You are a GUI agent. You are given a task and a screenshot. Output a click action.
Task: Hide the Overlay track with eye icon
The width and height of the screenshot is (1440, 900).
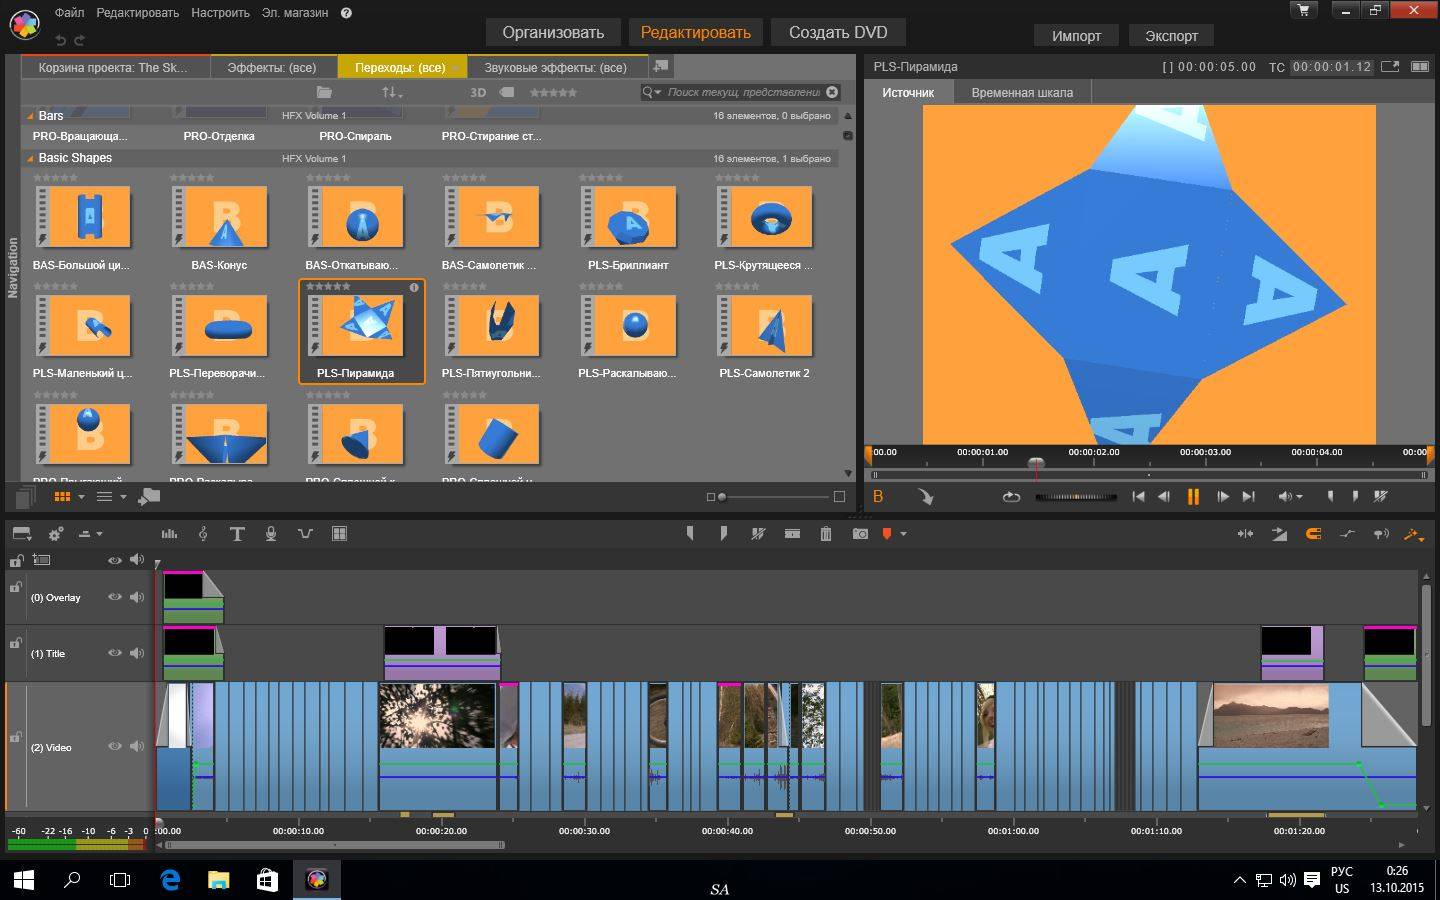click(115, 597)
